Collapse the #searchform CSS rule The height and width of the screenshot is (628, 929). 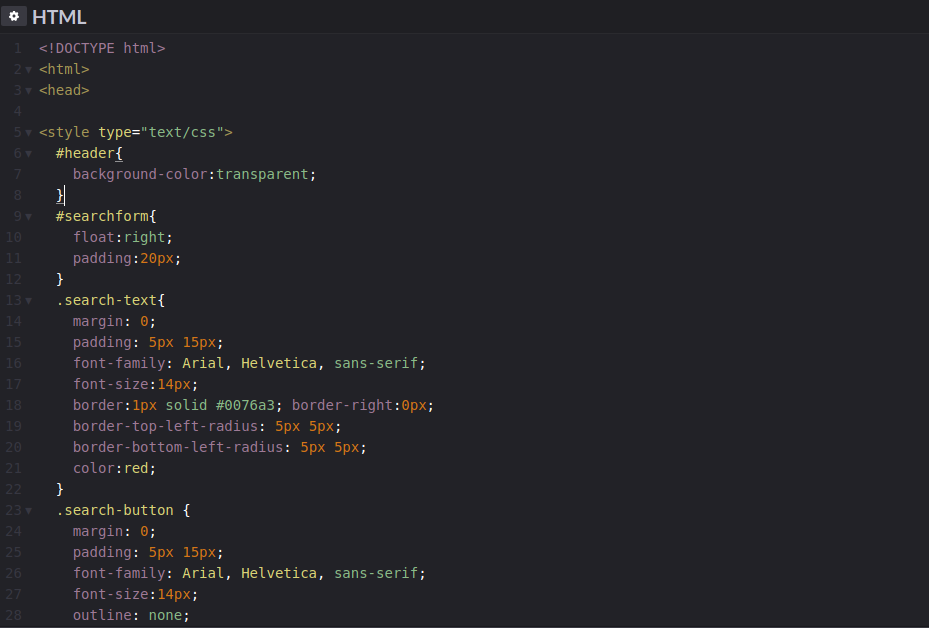[27, 215]
